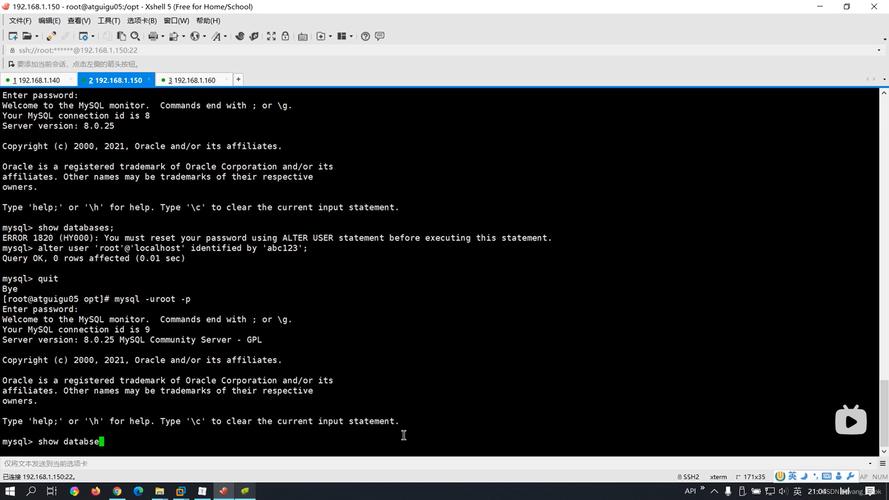Click the add-session arrow icon in quick bar
Screen dimensions: 889x500
coord(11,64)
